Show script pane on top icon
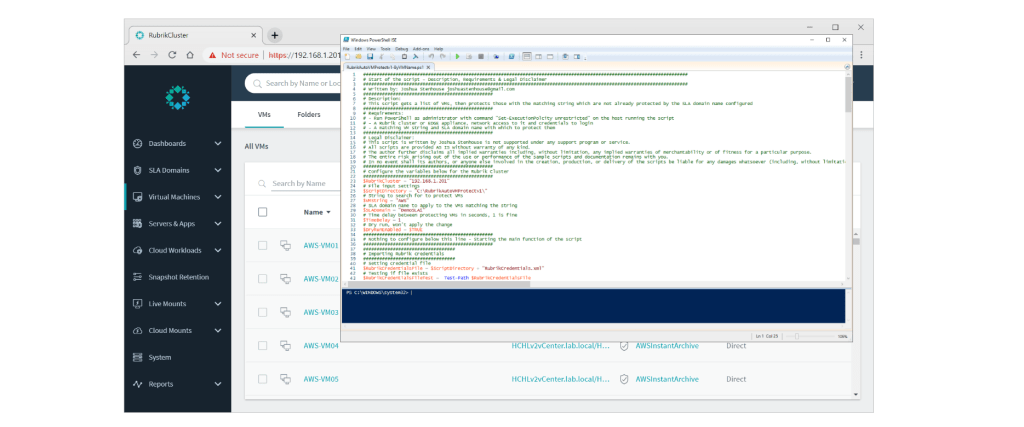Screen dimensions: 1024x427 coord(527,57)
